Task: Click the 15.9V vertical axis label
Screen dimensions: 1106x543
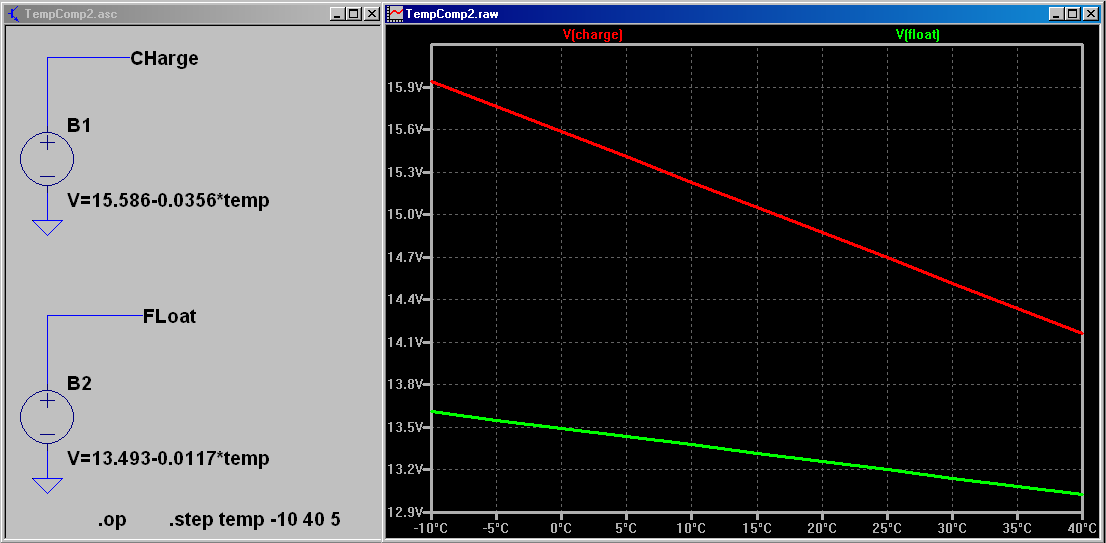Action: pos(405,87)
